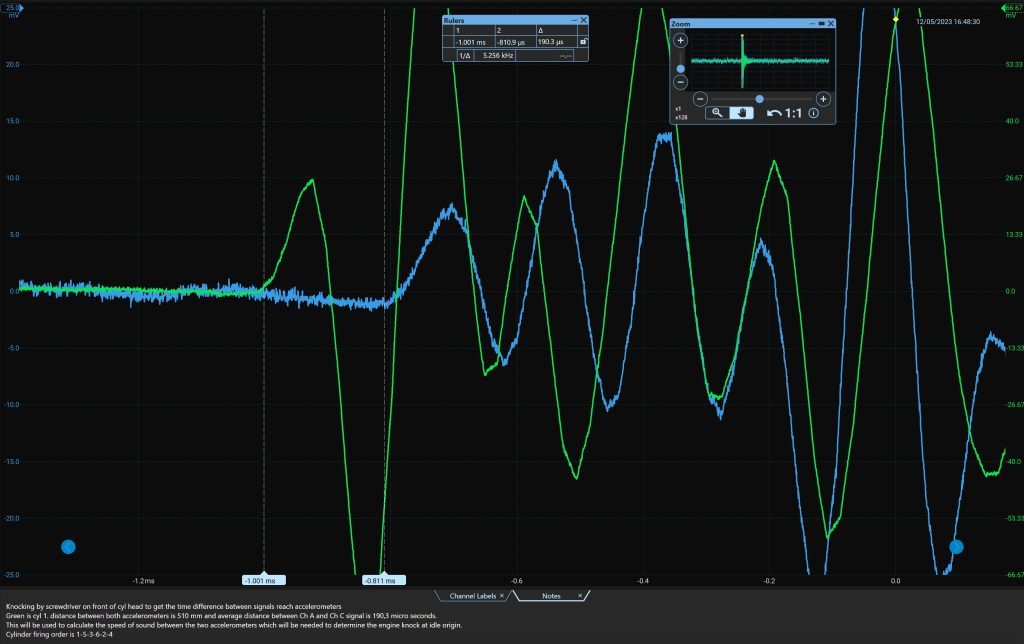Viewport: 1024px width, 644px height.
Task: Minimize the Rulers panel
Action: coord(574,20)
